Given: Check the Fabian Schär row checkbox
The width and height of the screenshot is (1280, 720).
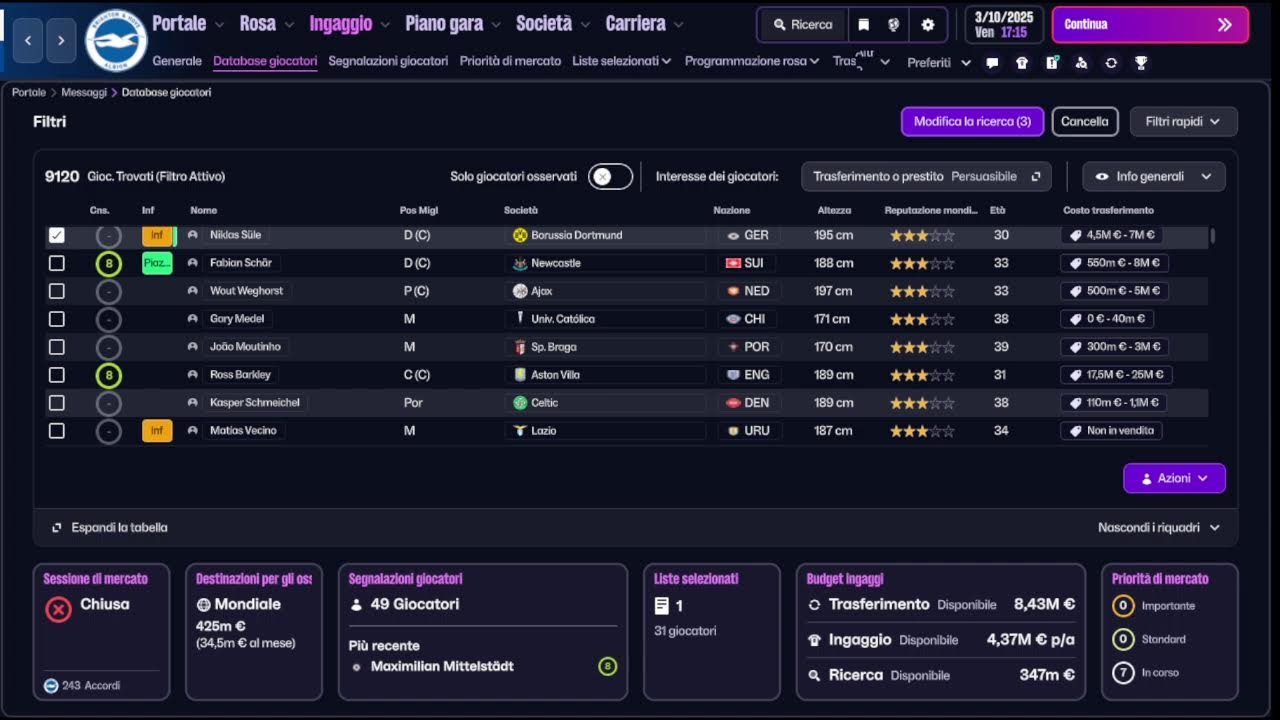Looking at the screenshot, I should [57, 263].
